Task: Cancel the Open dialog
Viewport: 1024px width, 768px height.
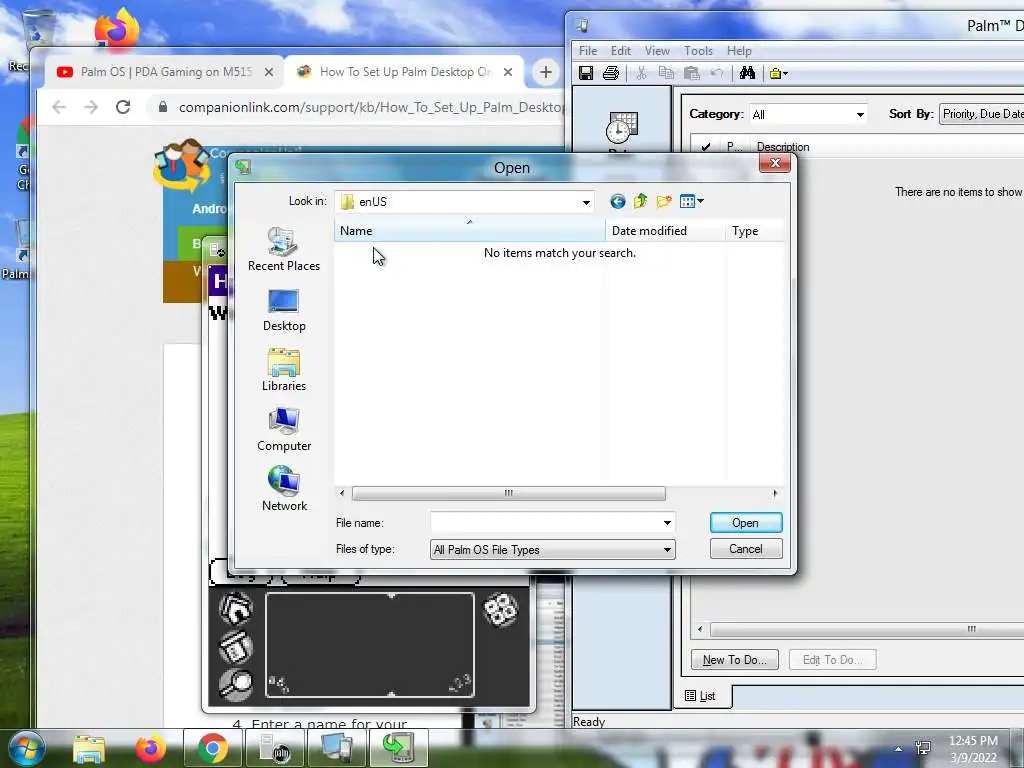Action: 745,549
